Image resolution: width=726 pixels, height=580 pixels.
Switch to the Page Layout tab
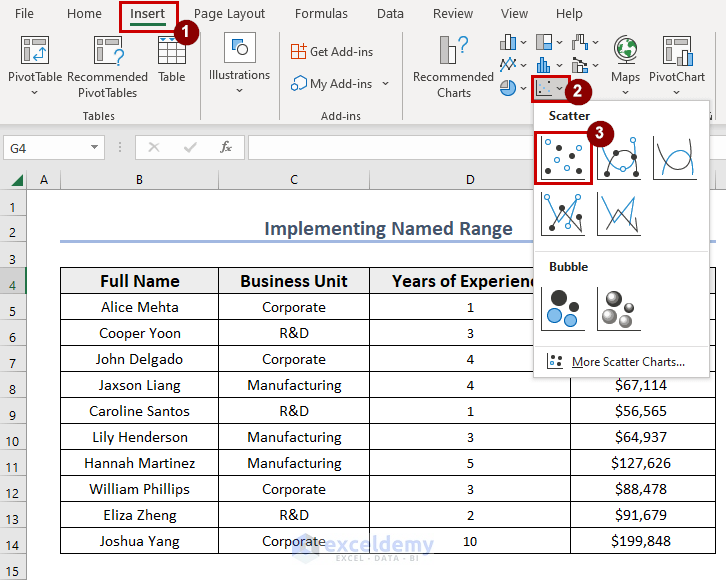230,14
